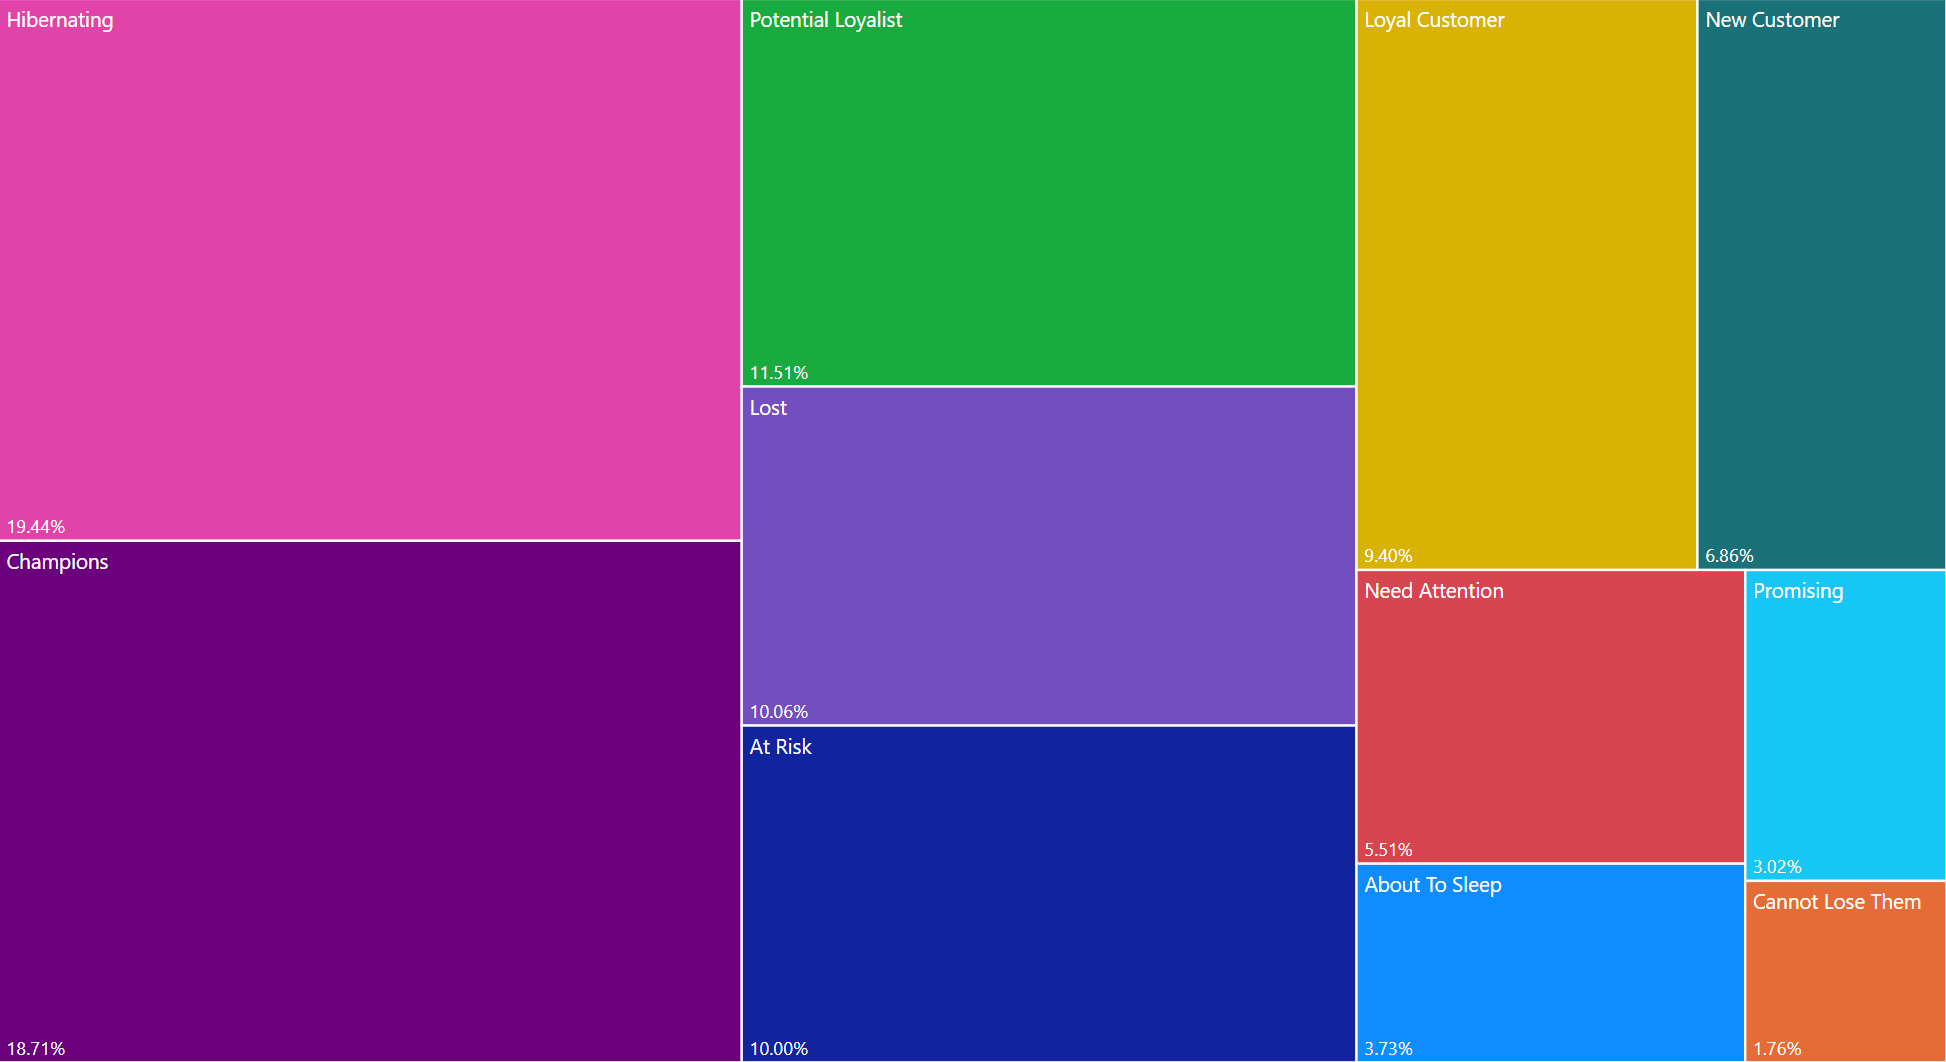The image size is (1946, 1062).
Task: Click the 1.76% value label
Action: 1777,1049
